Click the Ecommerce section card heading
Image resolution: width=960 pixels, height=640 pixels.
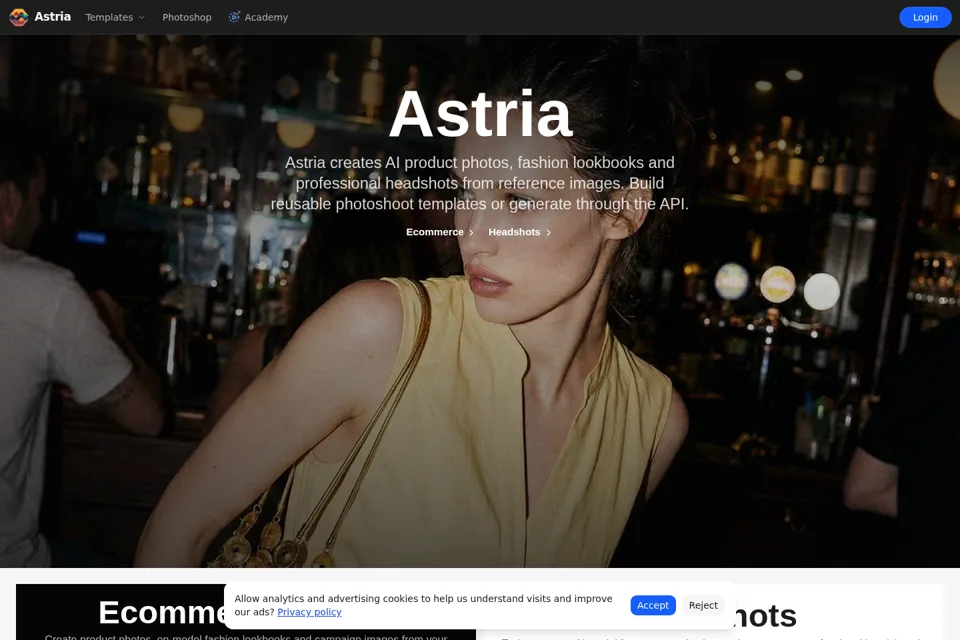(x=164, y=612)
